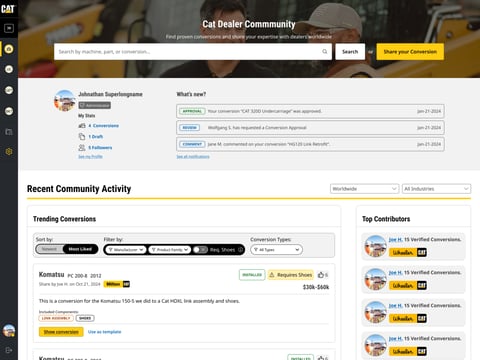Click the INSTALLED badge on Komatsu PC 200-8 card

coord(252,275)
